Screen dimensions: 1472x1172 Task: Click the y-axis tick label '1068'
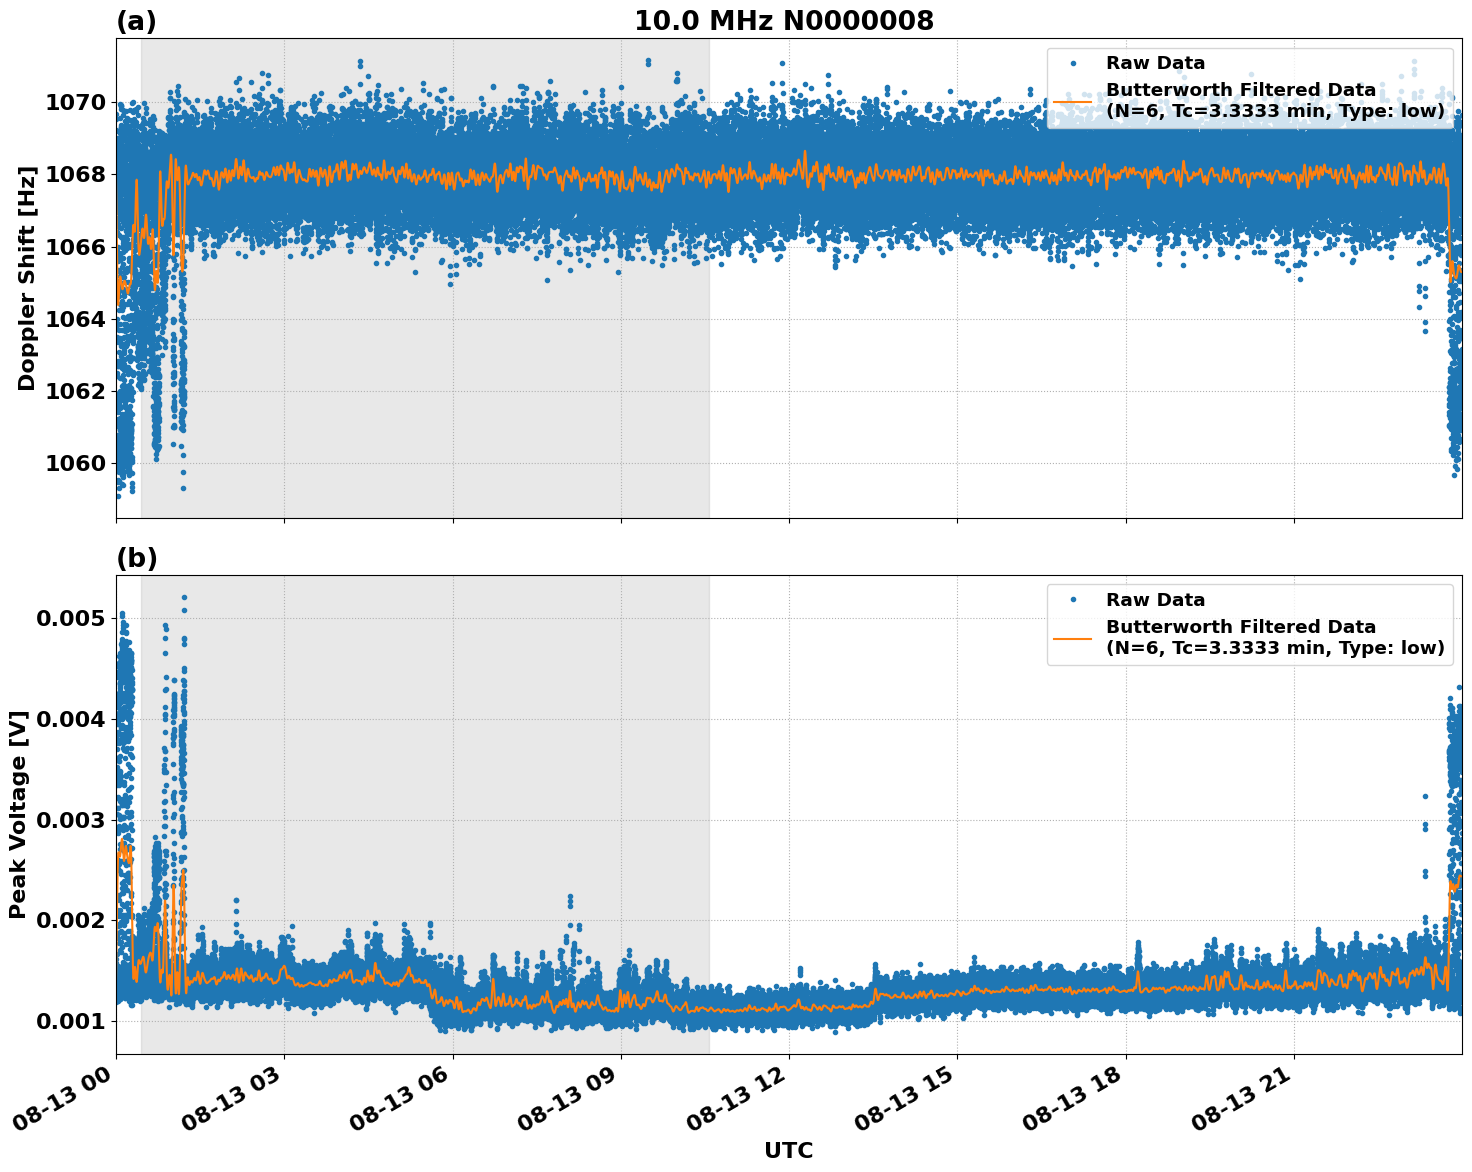(x=76, y=174)
